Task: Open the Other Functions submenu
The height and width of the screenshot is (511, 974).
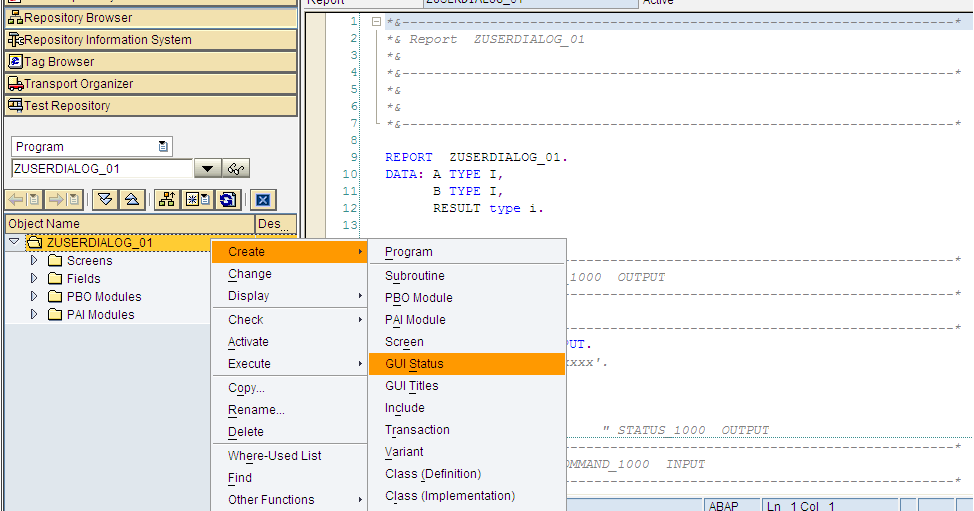Action: click(x=289, y=500)
